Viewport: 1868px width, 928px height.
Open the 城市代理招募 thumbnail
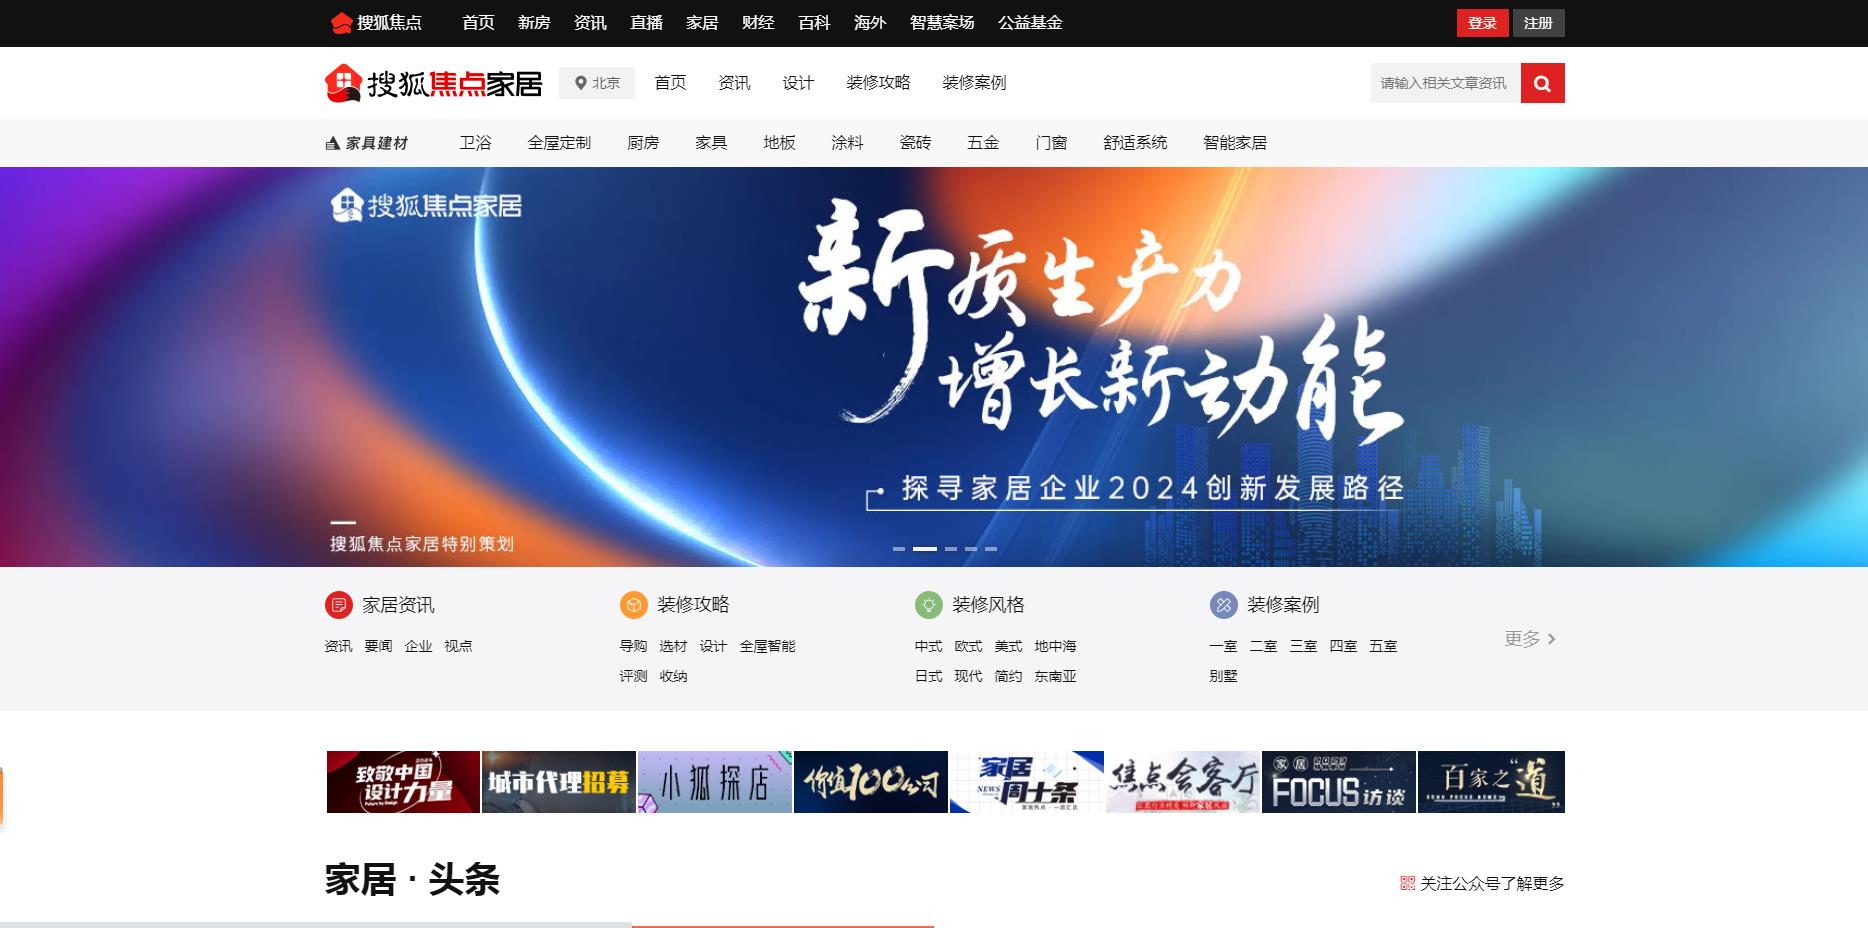559,782
